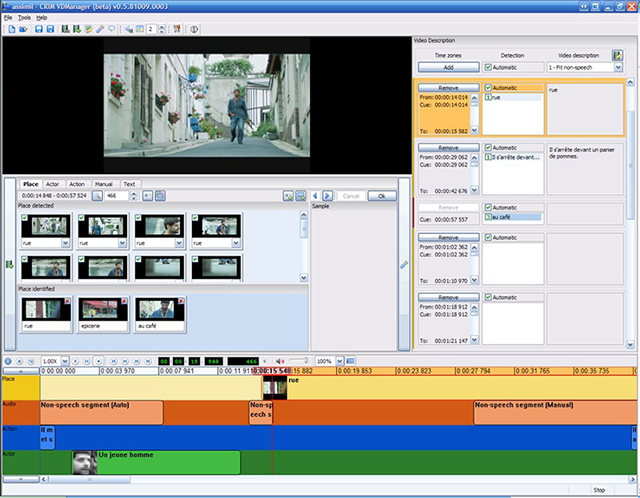Switch to the Manual tab

point(104,184)
